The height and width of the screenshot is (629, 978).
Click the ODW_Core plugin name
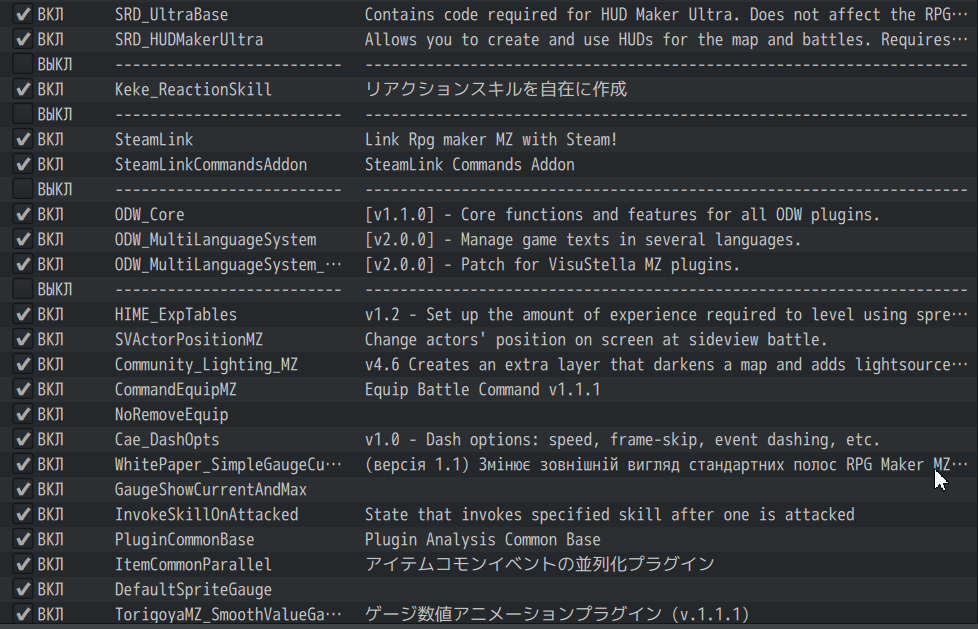[150, 214]
